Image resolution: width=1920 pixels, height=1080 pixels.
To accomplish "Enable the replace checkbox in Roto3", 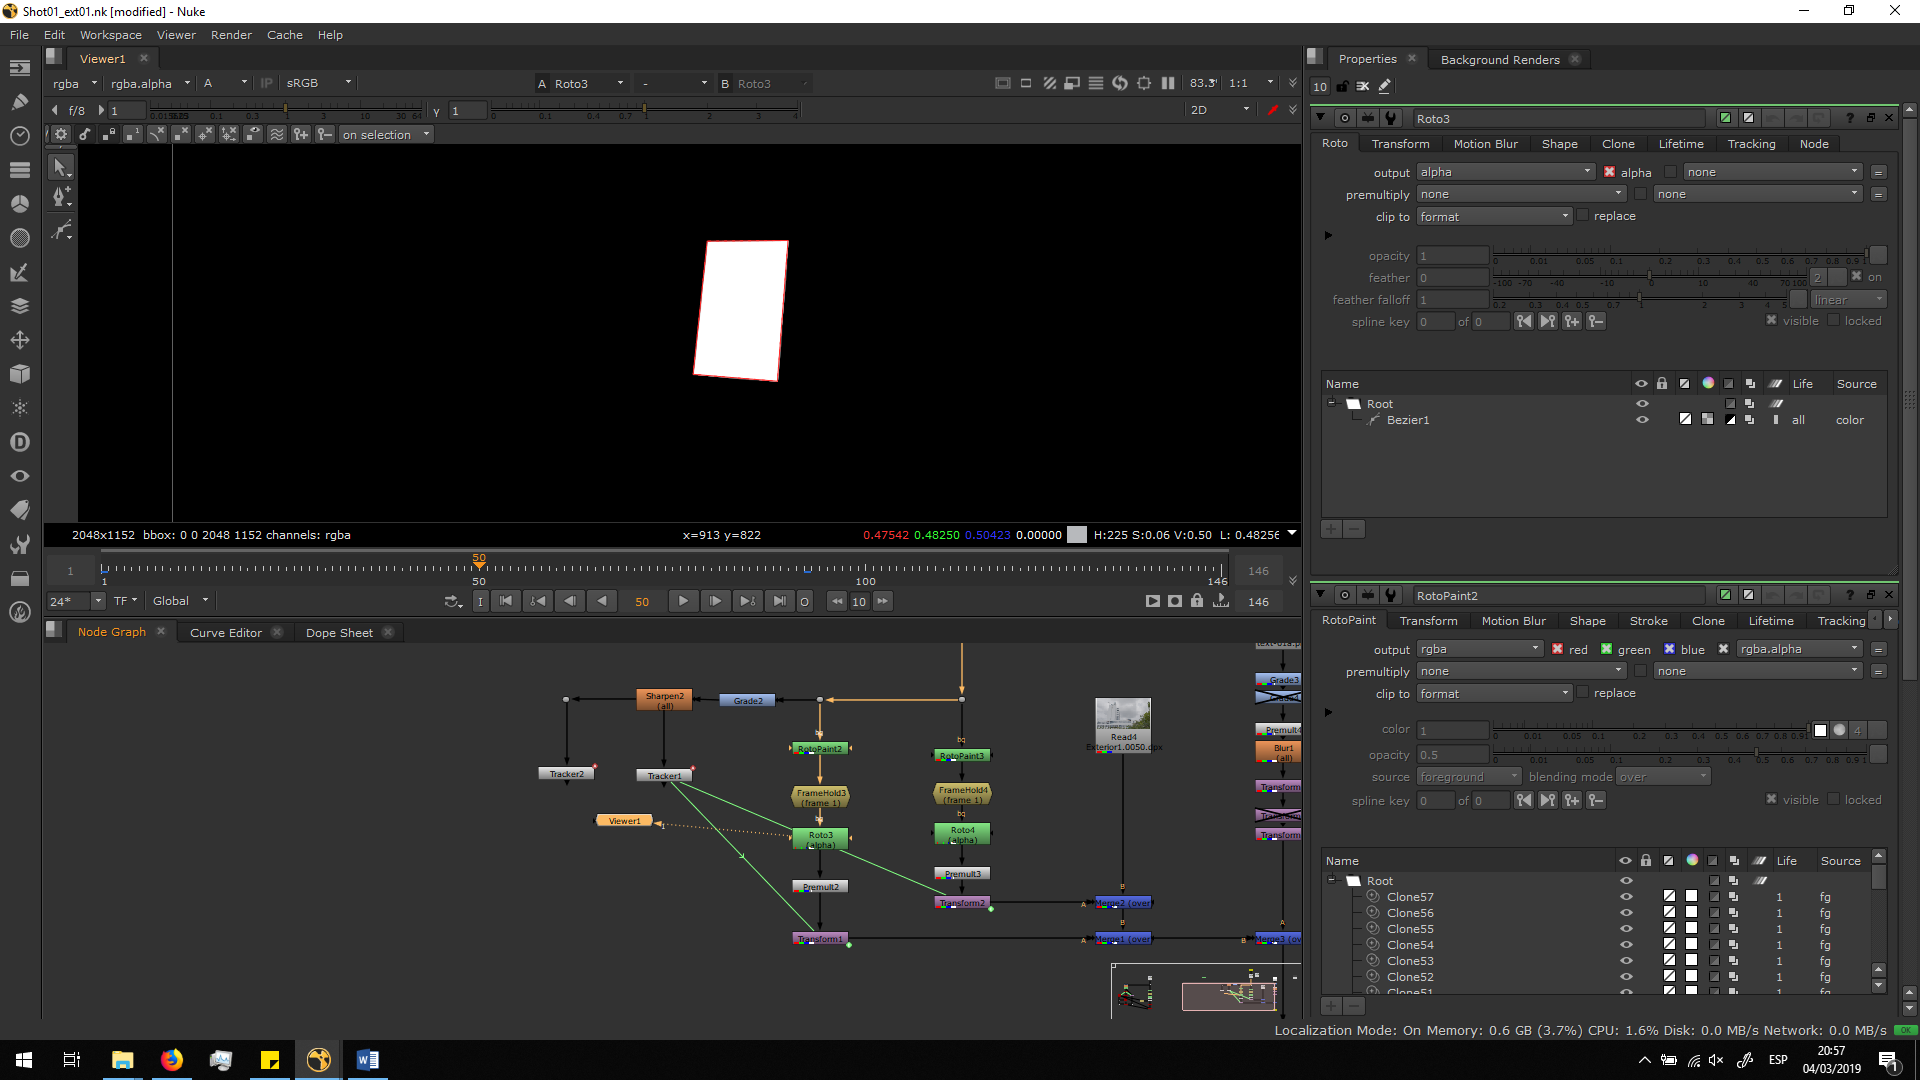I will coord(1582,215).
